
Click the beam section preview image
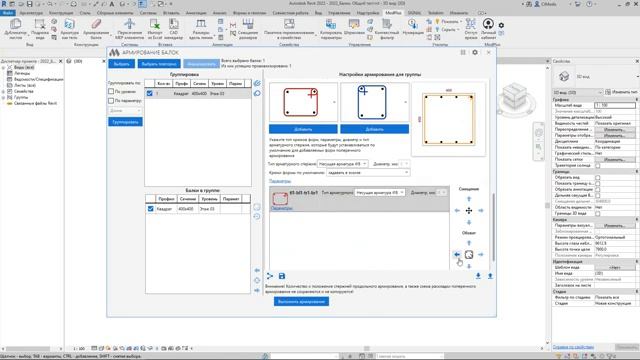449,120
